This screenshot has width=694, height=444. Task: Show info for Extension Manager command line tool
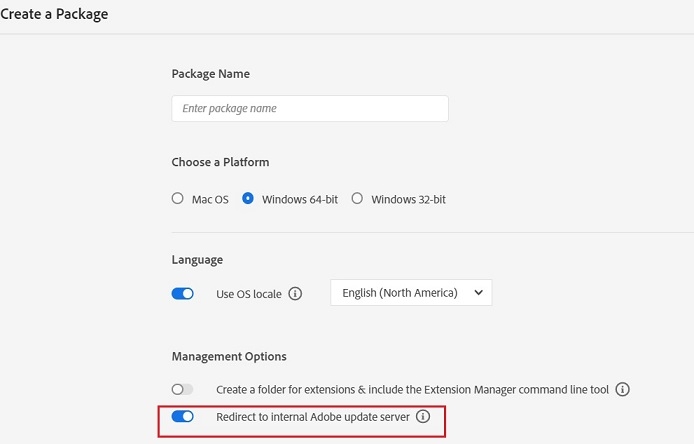(x=623, y=389)
